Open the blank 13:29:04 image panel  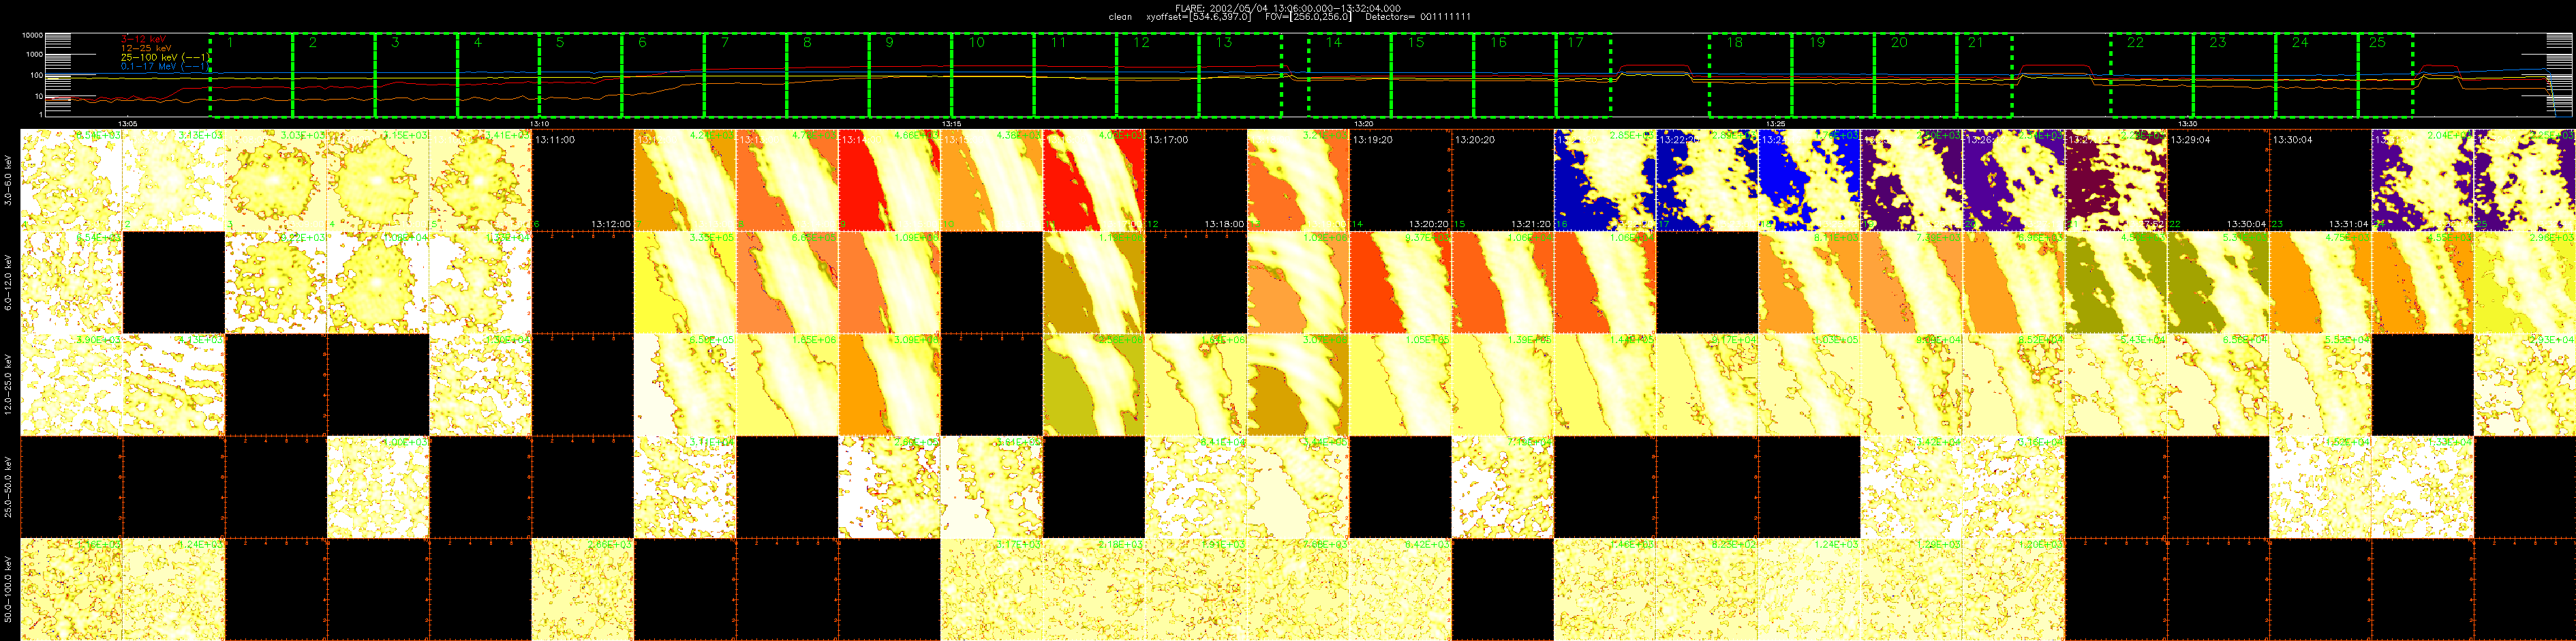[2217, 180]
